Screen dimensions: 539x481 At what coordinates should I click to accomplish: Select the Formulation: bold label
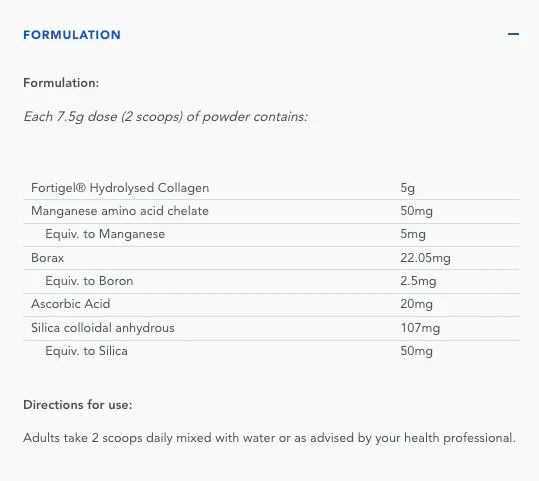click(61, 83)
